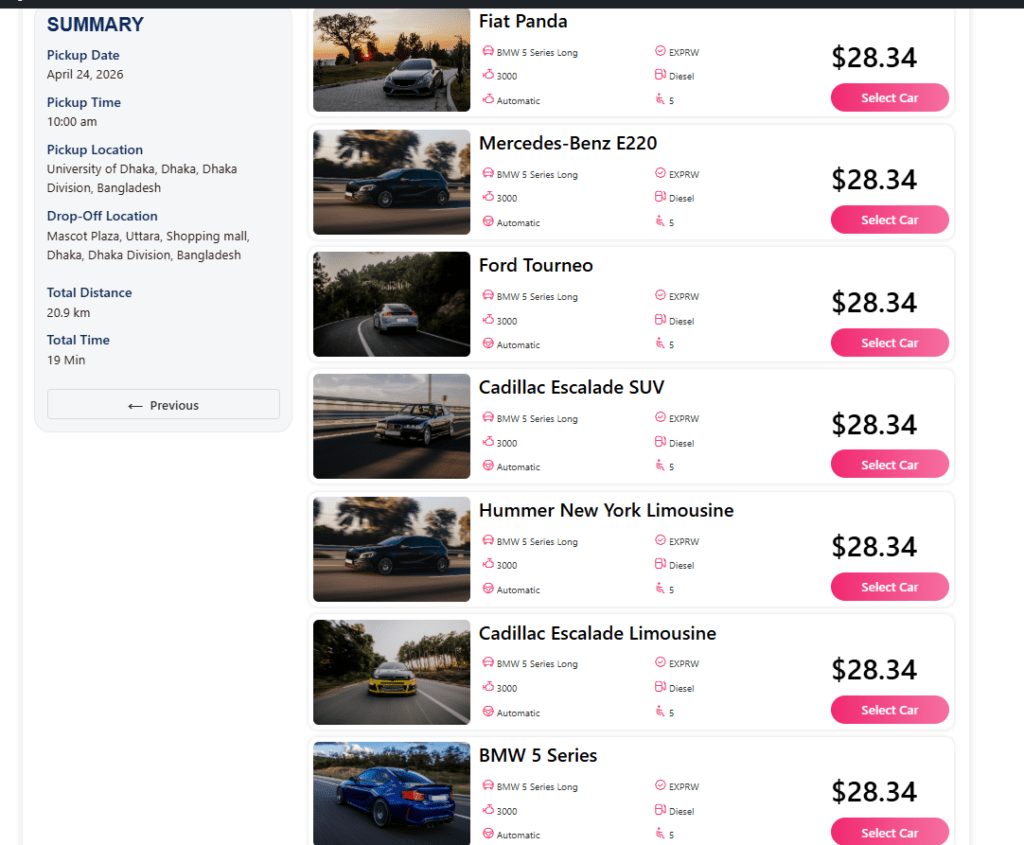Click the BMW 5 Series title
Screen dimensions: 1024x845
[x=537, y=755]
